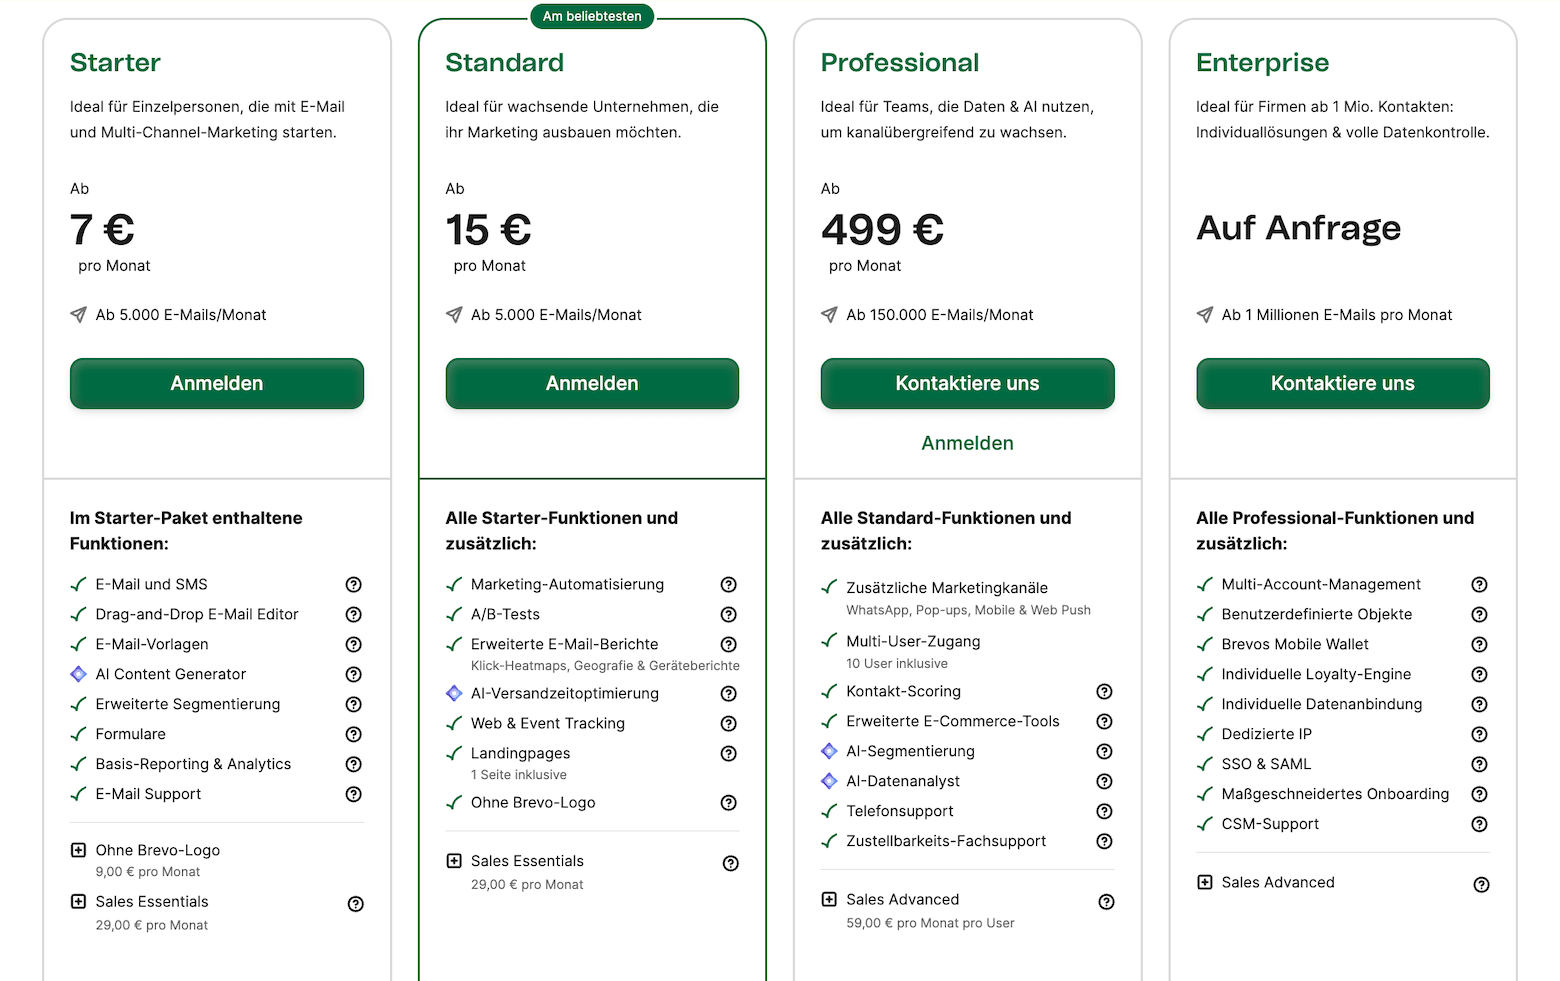Click the paper plane icon in the Enterprise plan
The height and width of the screenshot is (981, 1560).
coord(1204,314)
